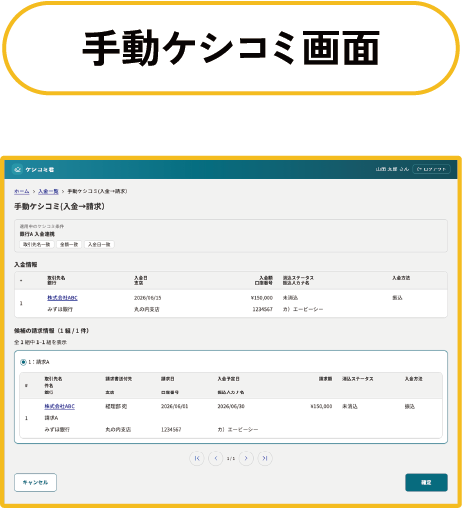The height and width of the screenshot is (508, 462).
Task: Go to last page of candidates
Action: point(265,458)
